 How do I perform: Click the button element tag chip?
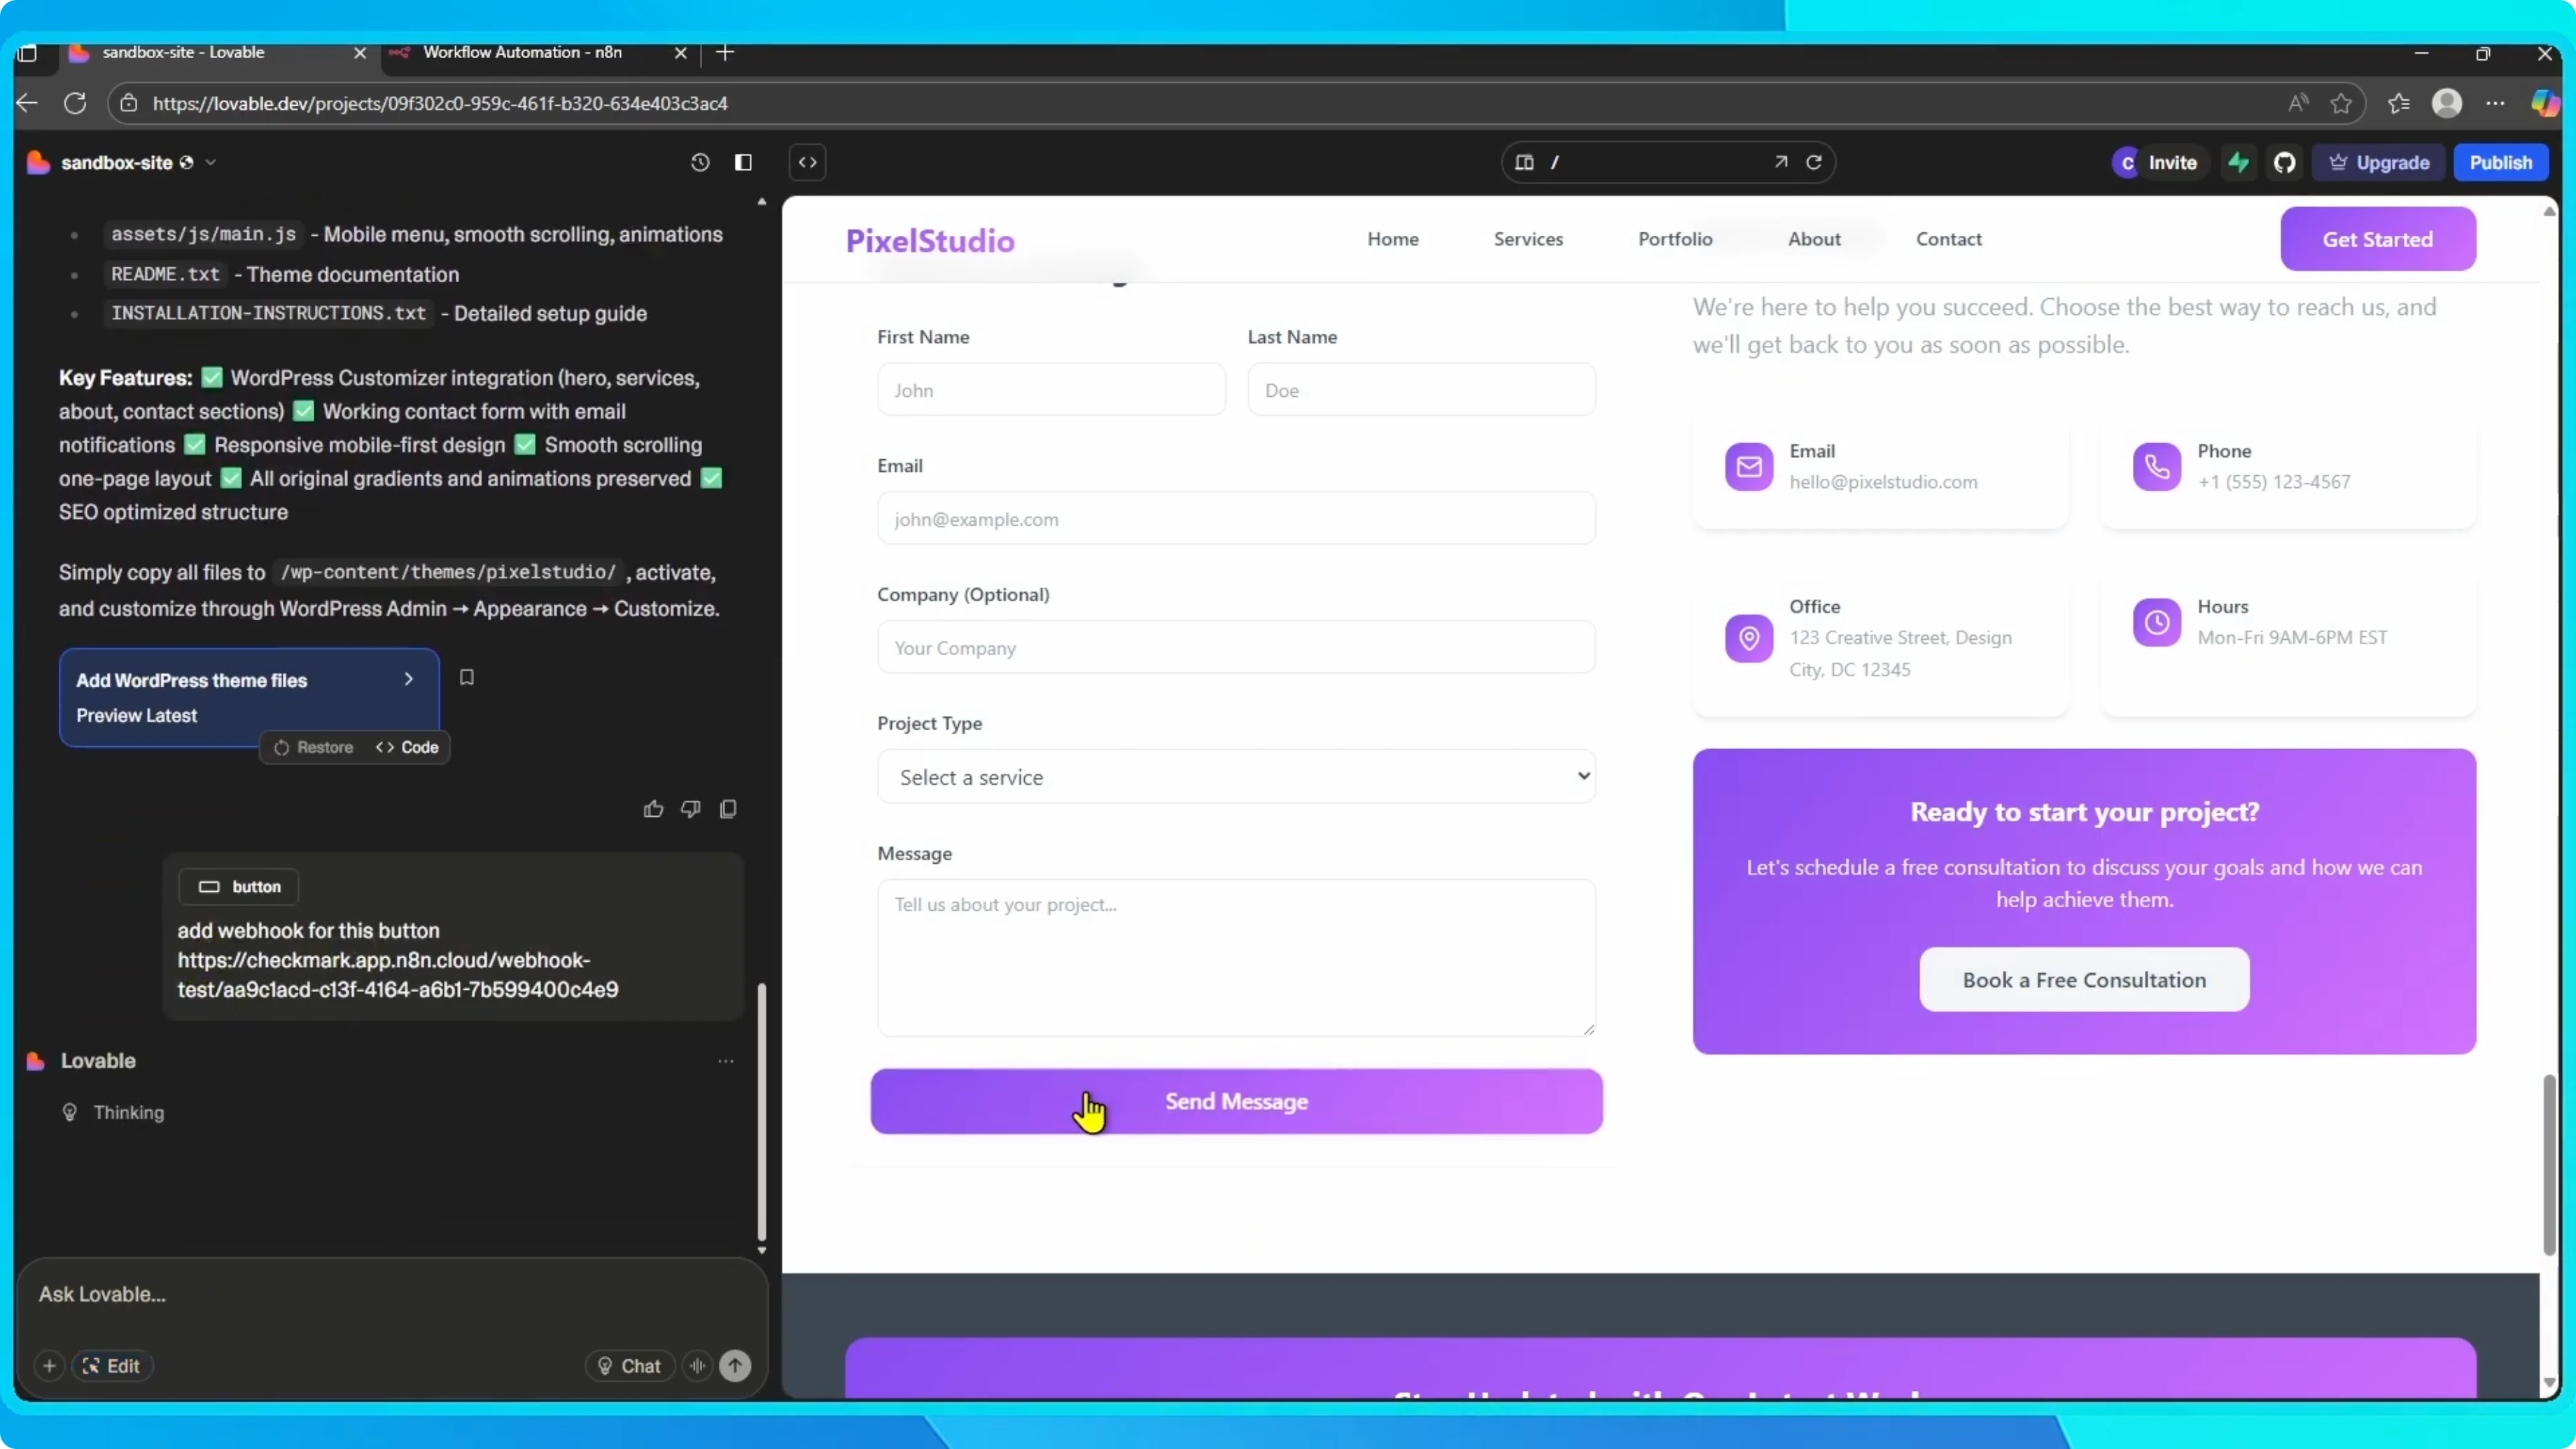[238, 886]
